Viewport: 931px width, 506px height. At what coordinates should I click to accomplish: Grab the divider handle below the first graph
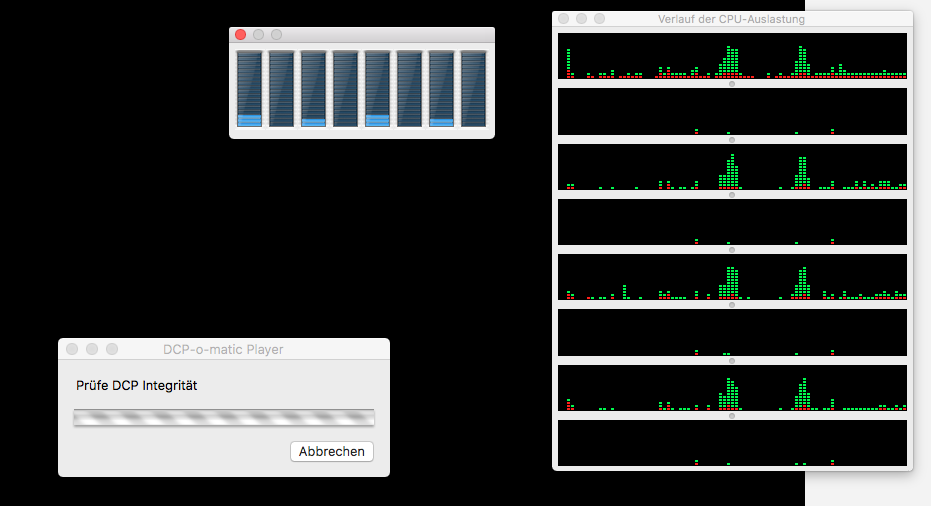[732, 84]
